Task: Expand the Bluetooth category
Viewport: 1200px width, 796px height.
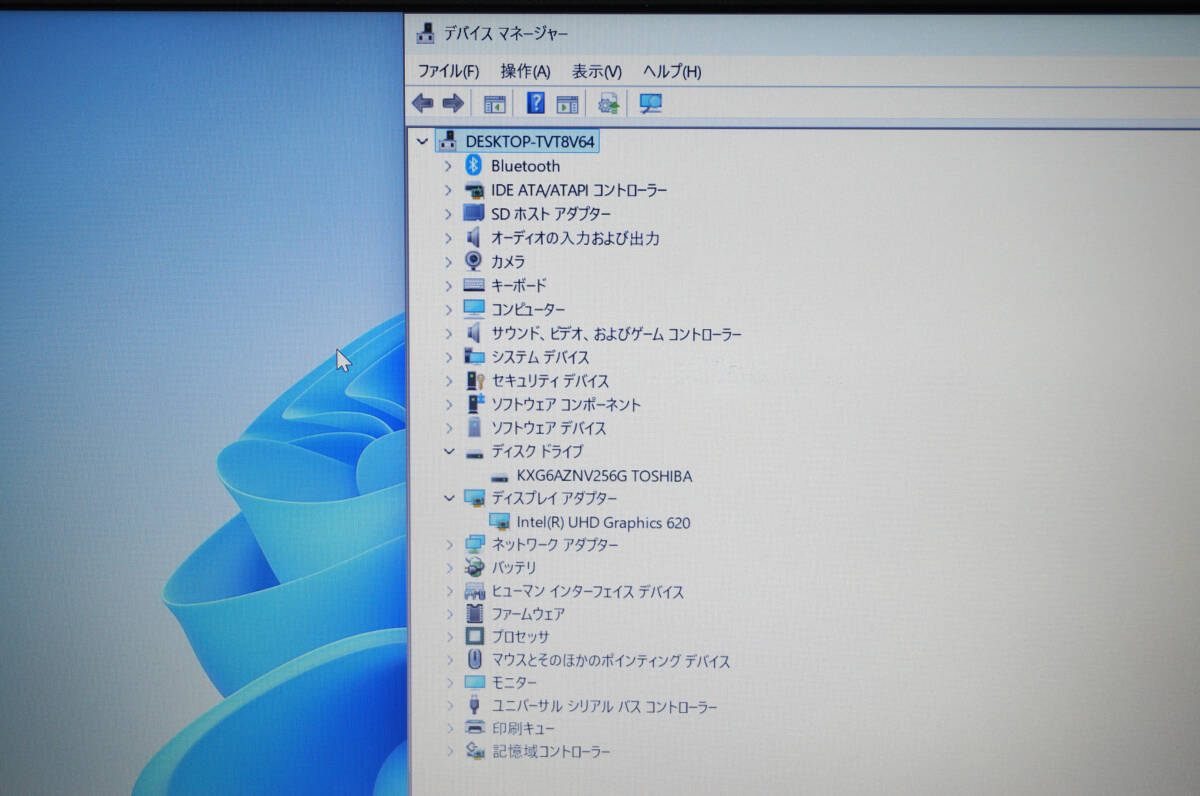Action: tap(448, 166)
